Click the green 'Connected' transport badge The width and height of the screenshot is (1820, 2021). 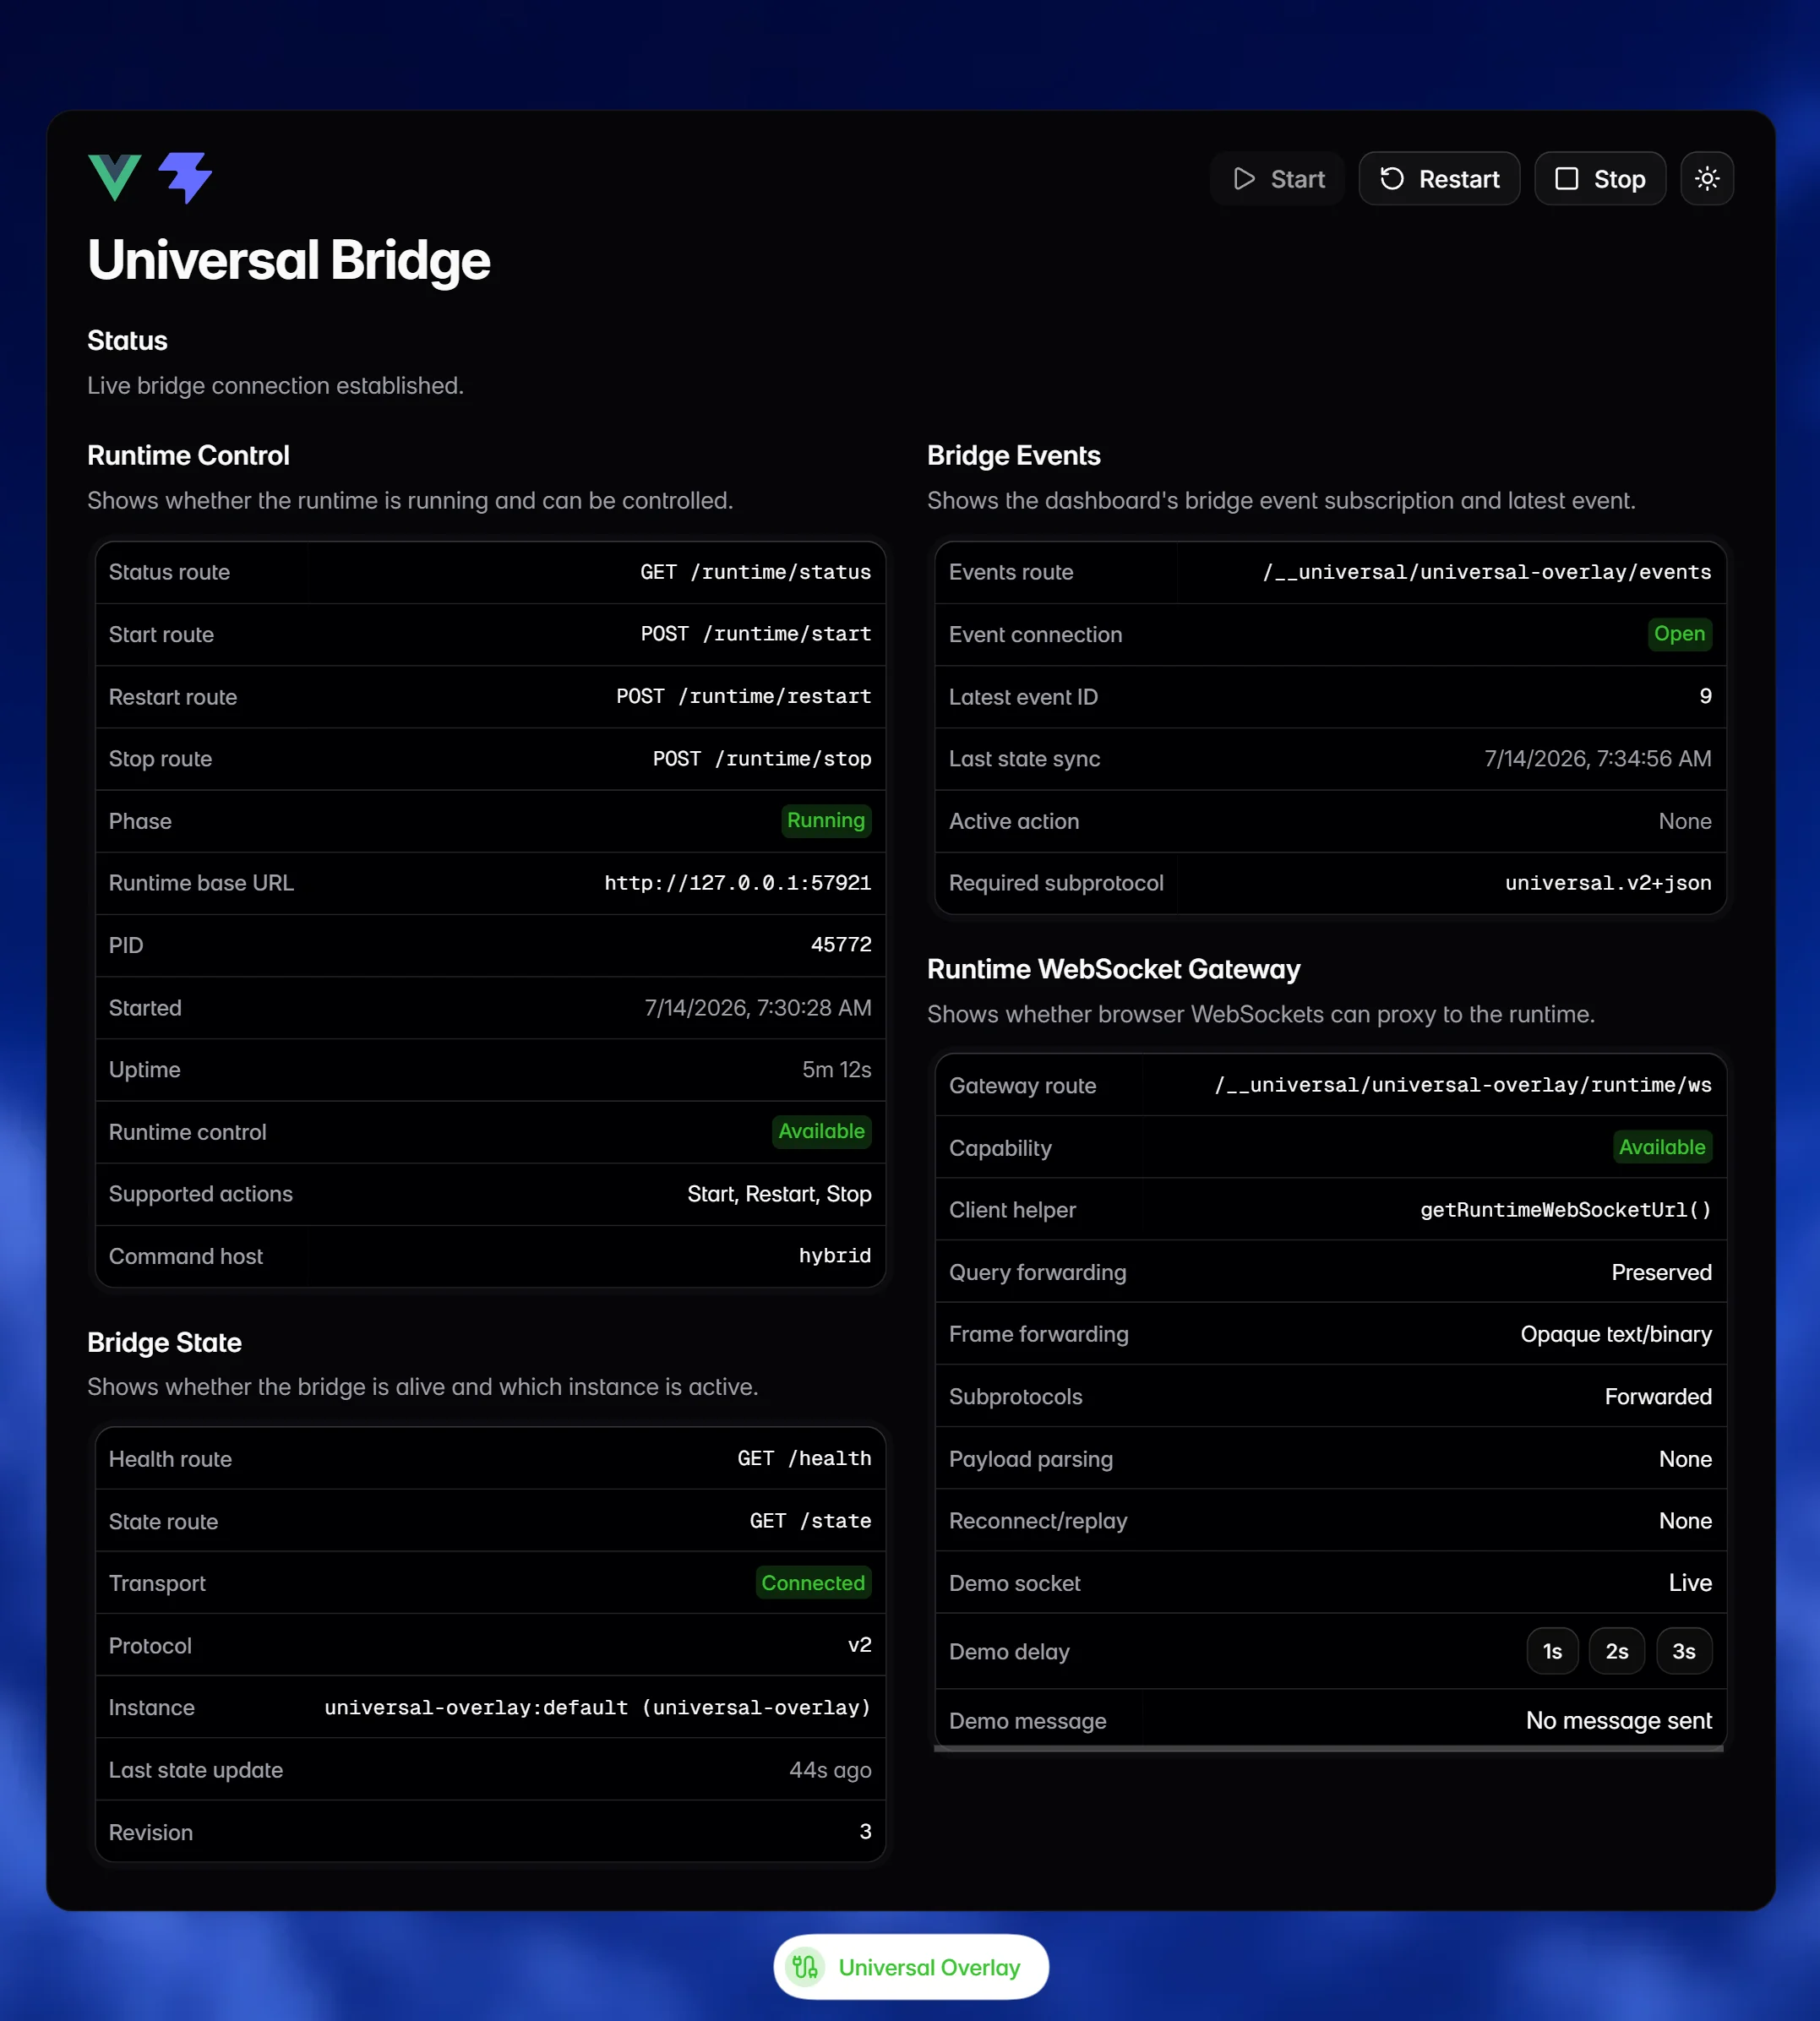(x=813, y=1583)
